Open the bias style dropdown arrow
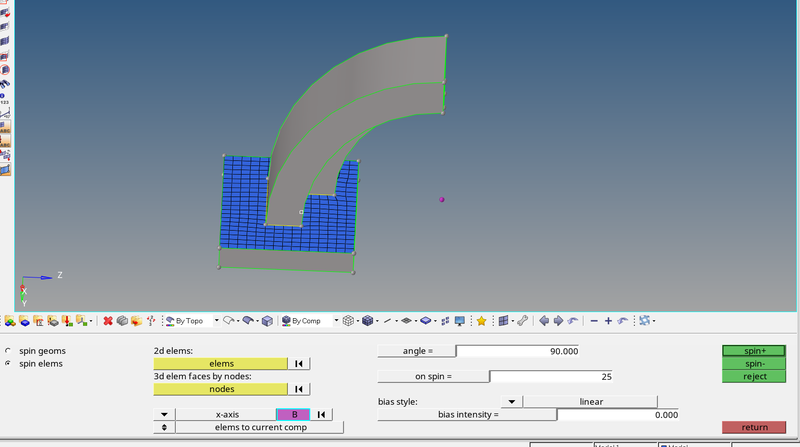Viewport: 800px width, 447px height. coord(512,402)
